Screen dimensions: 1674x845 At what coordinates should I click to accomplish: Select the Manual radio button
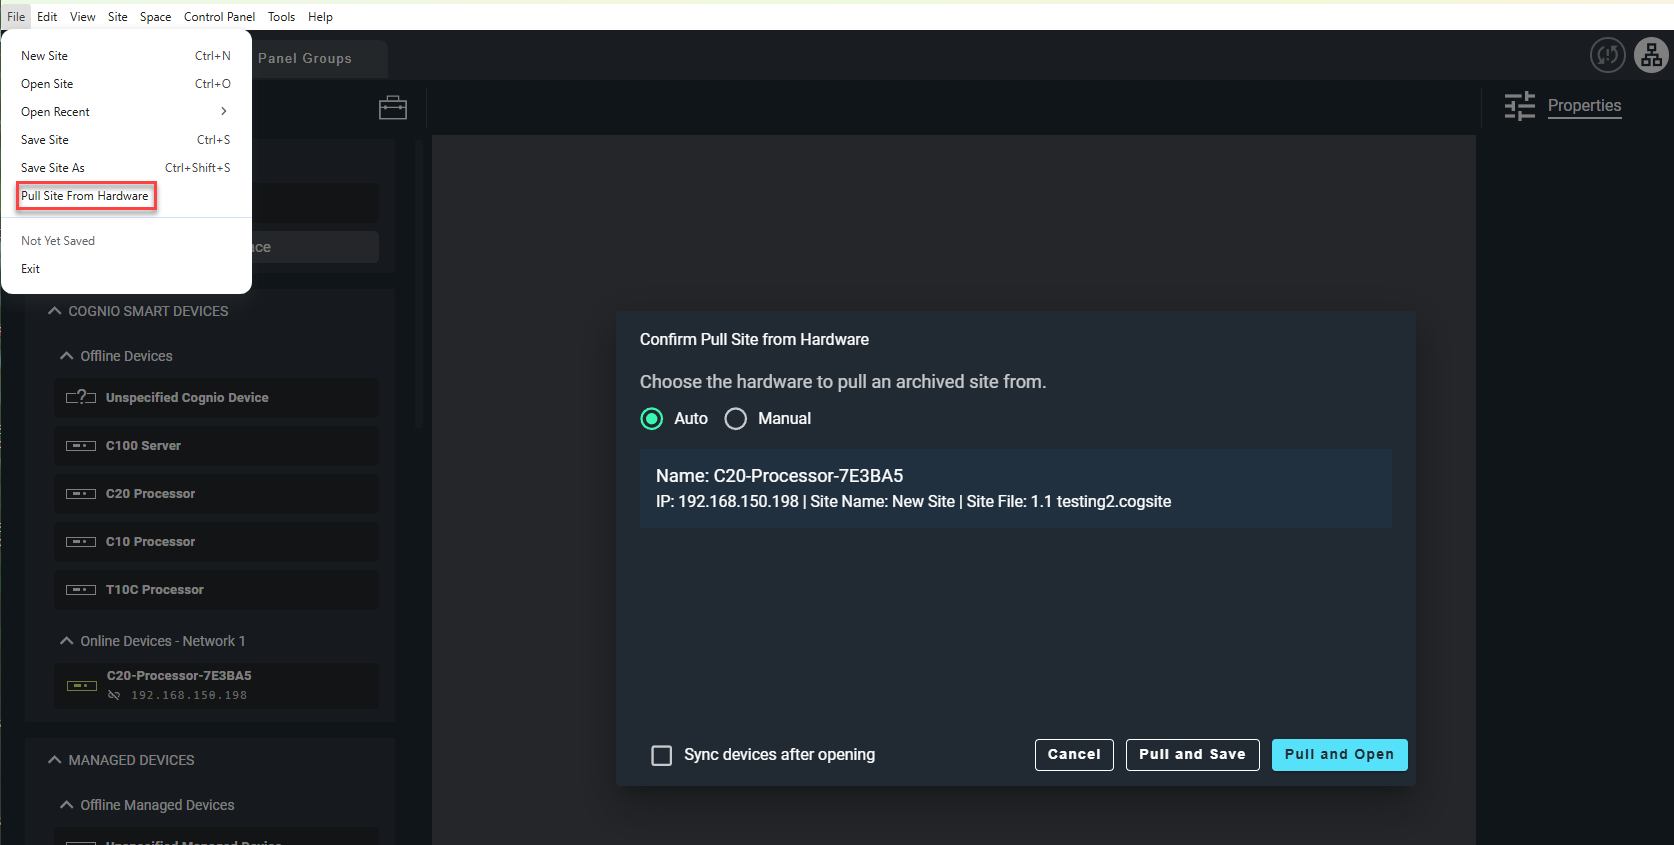tap(735, 419)
